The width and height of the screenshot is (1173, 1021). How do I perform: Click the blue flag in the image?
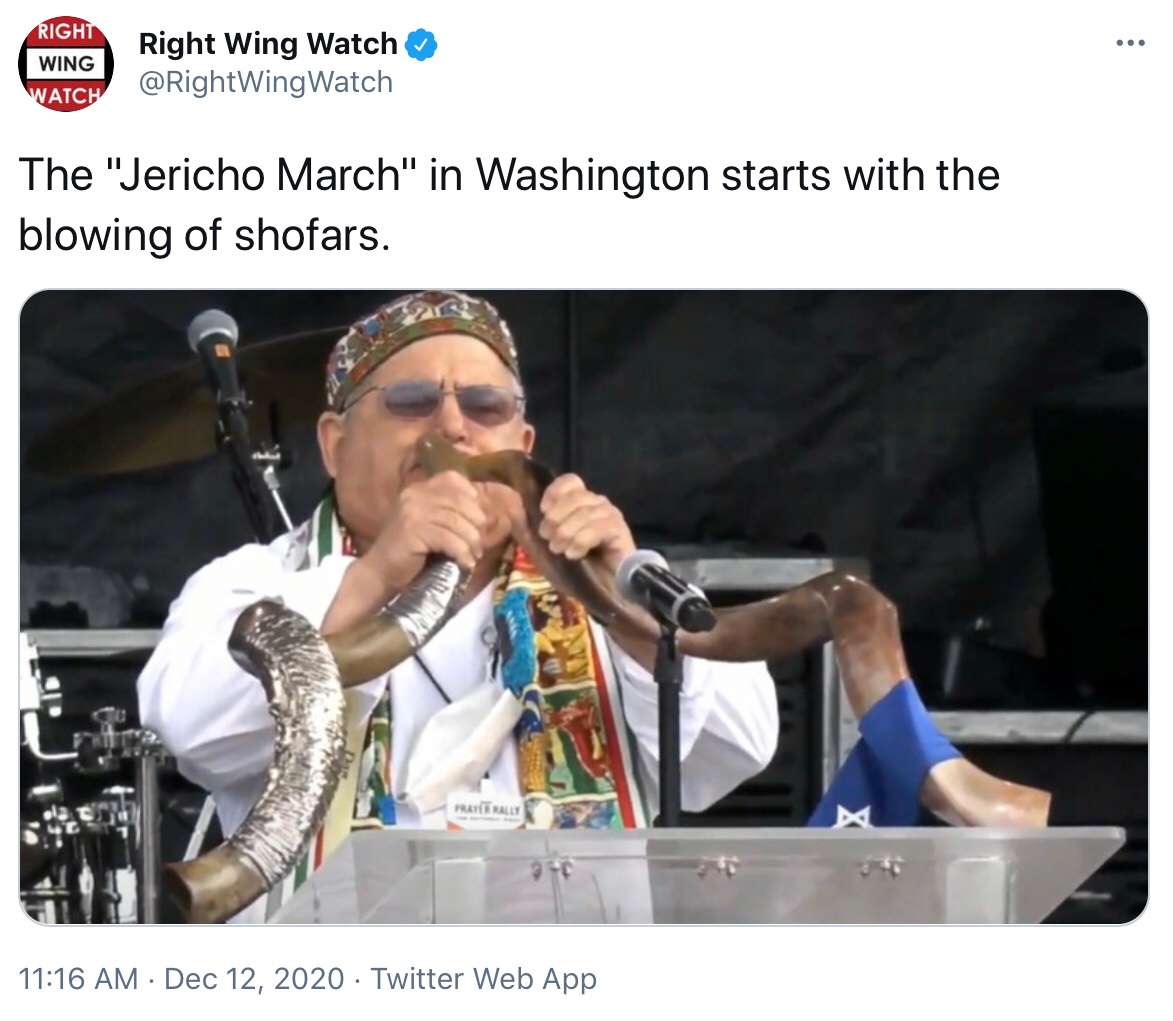(884, 760)
